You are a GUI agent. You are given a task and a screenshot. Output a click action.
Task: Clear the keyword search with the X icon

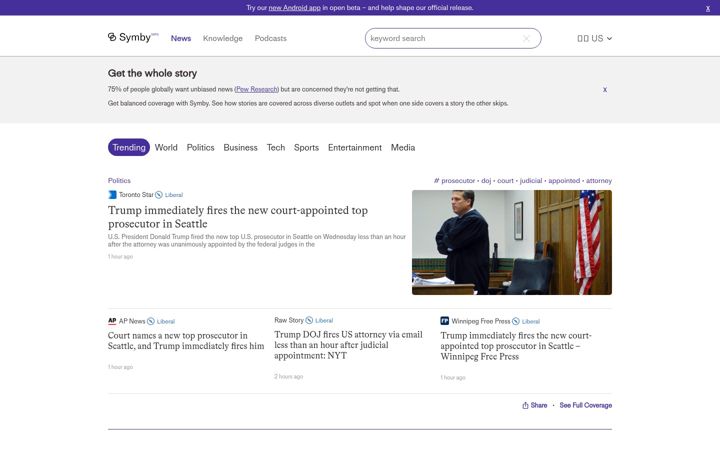(526, 39)
